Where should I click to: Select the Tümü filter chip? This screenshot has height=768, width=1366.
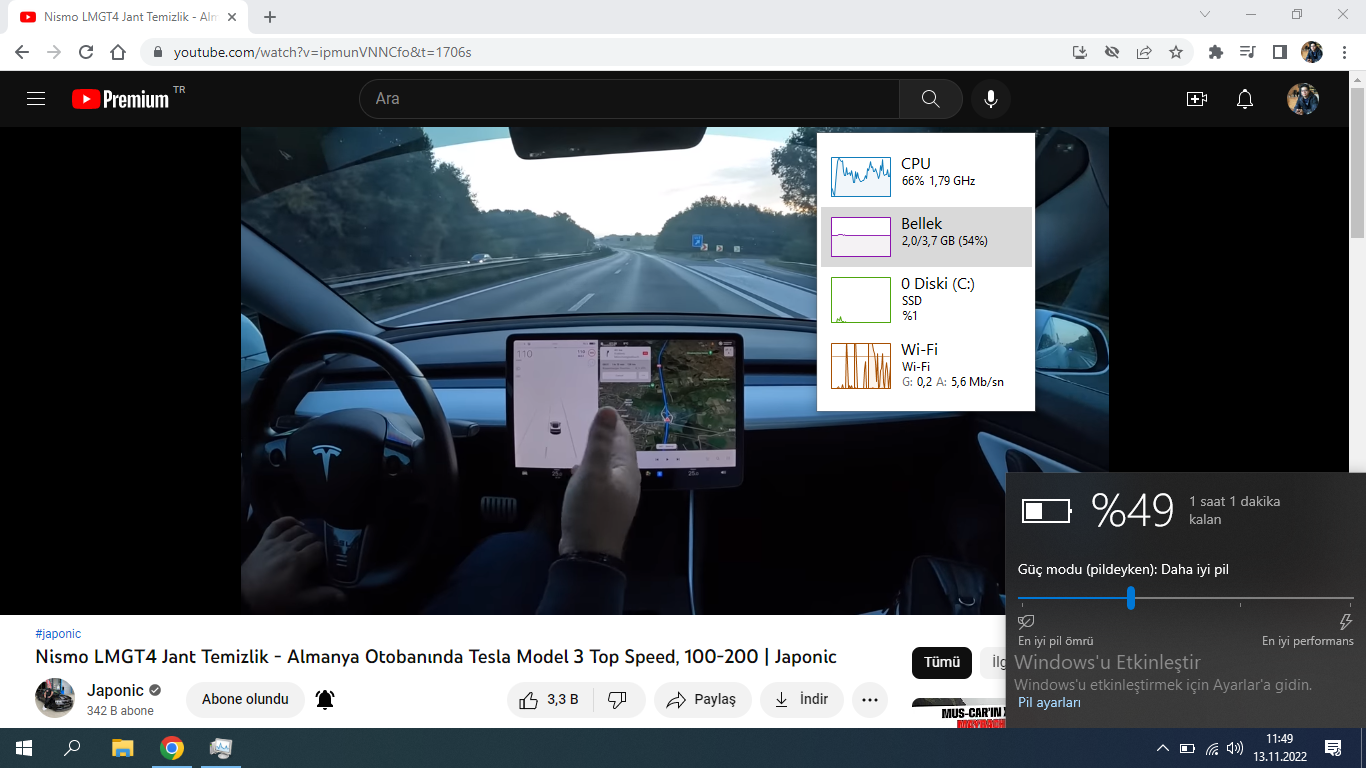[942, 663]
